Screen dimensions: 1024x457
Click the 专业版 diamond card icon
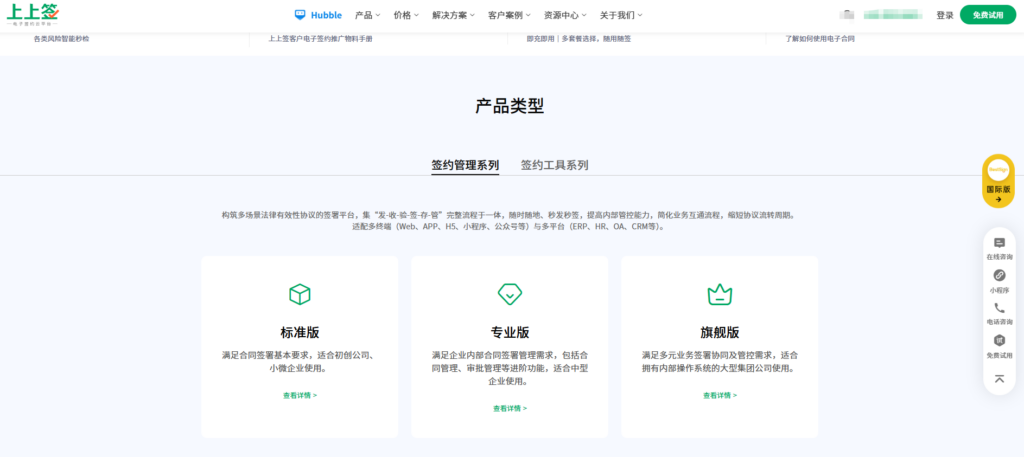(509, 294)
